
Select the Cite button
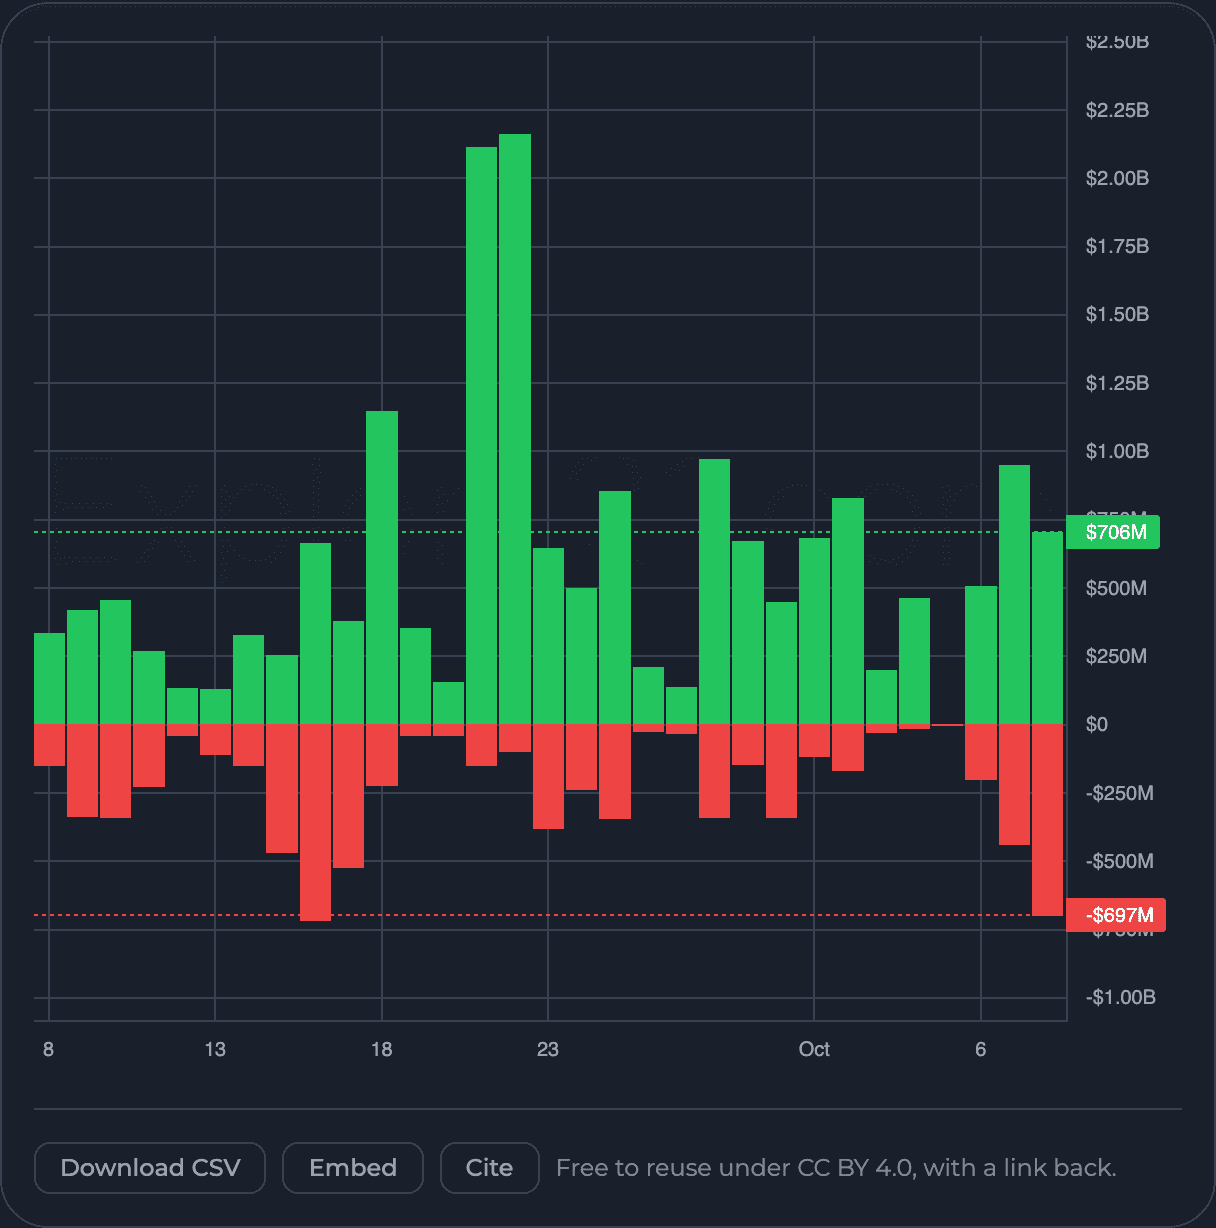click(489, 1168)
